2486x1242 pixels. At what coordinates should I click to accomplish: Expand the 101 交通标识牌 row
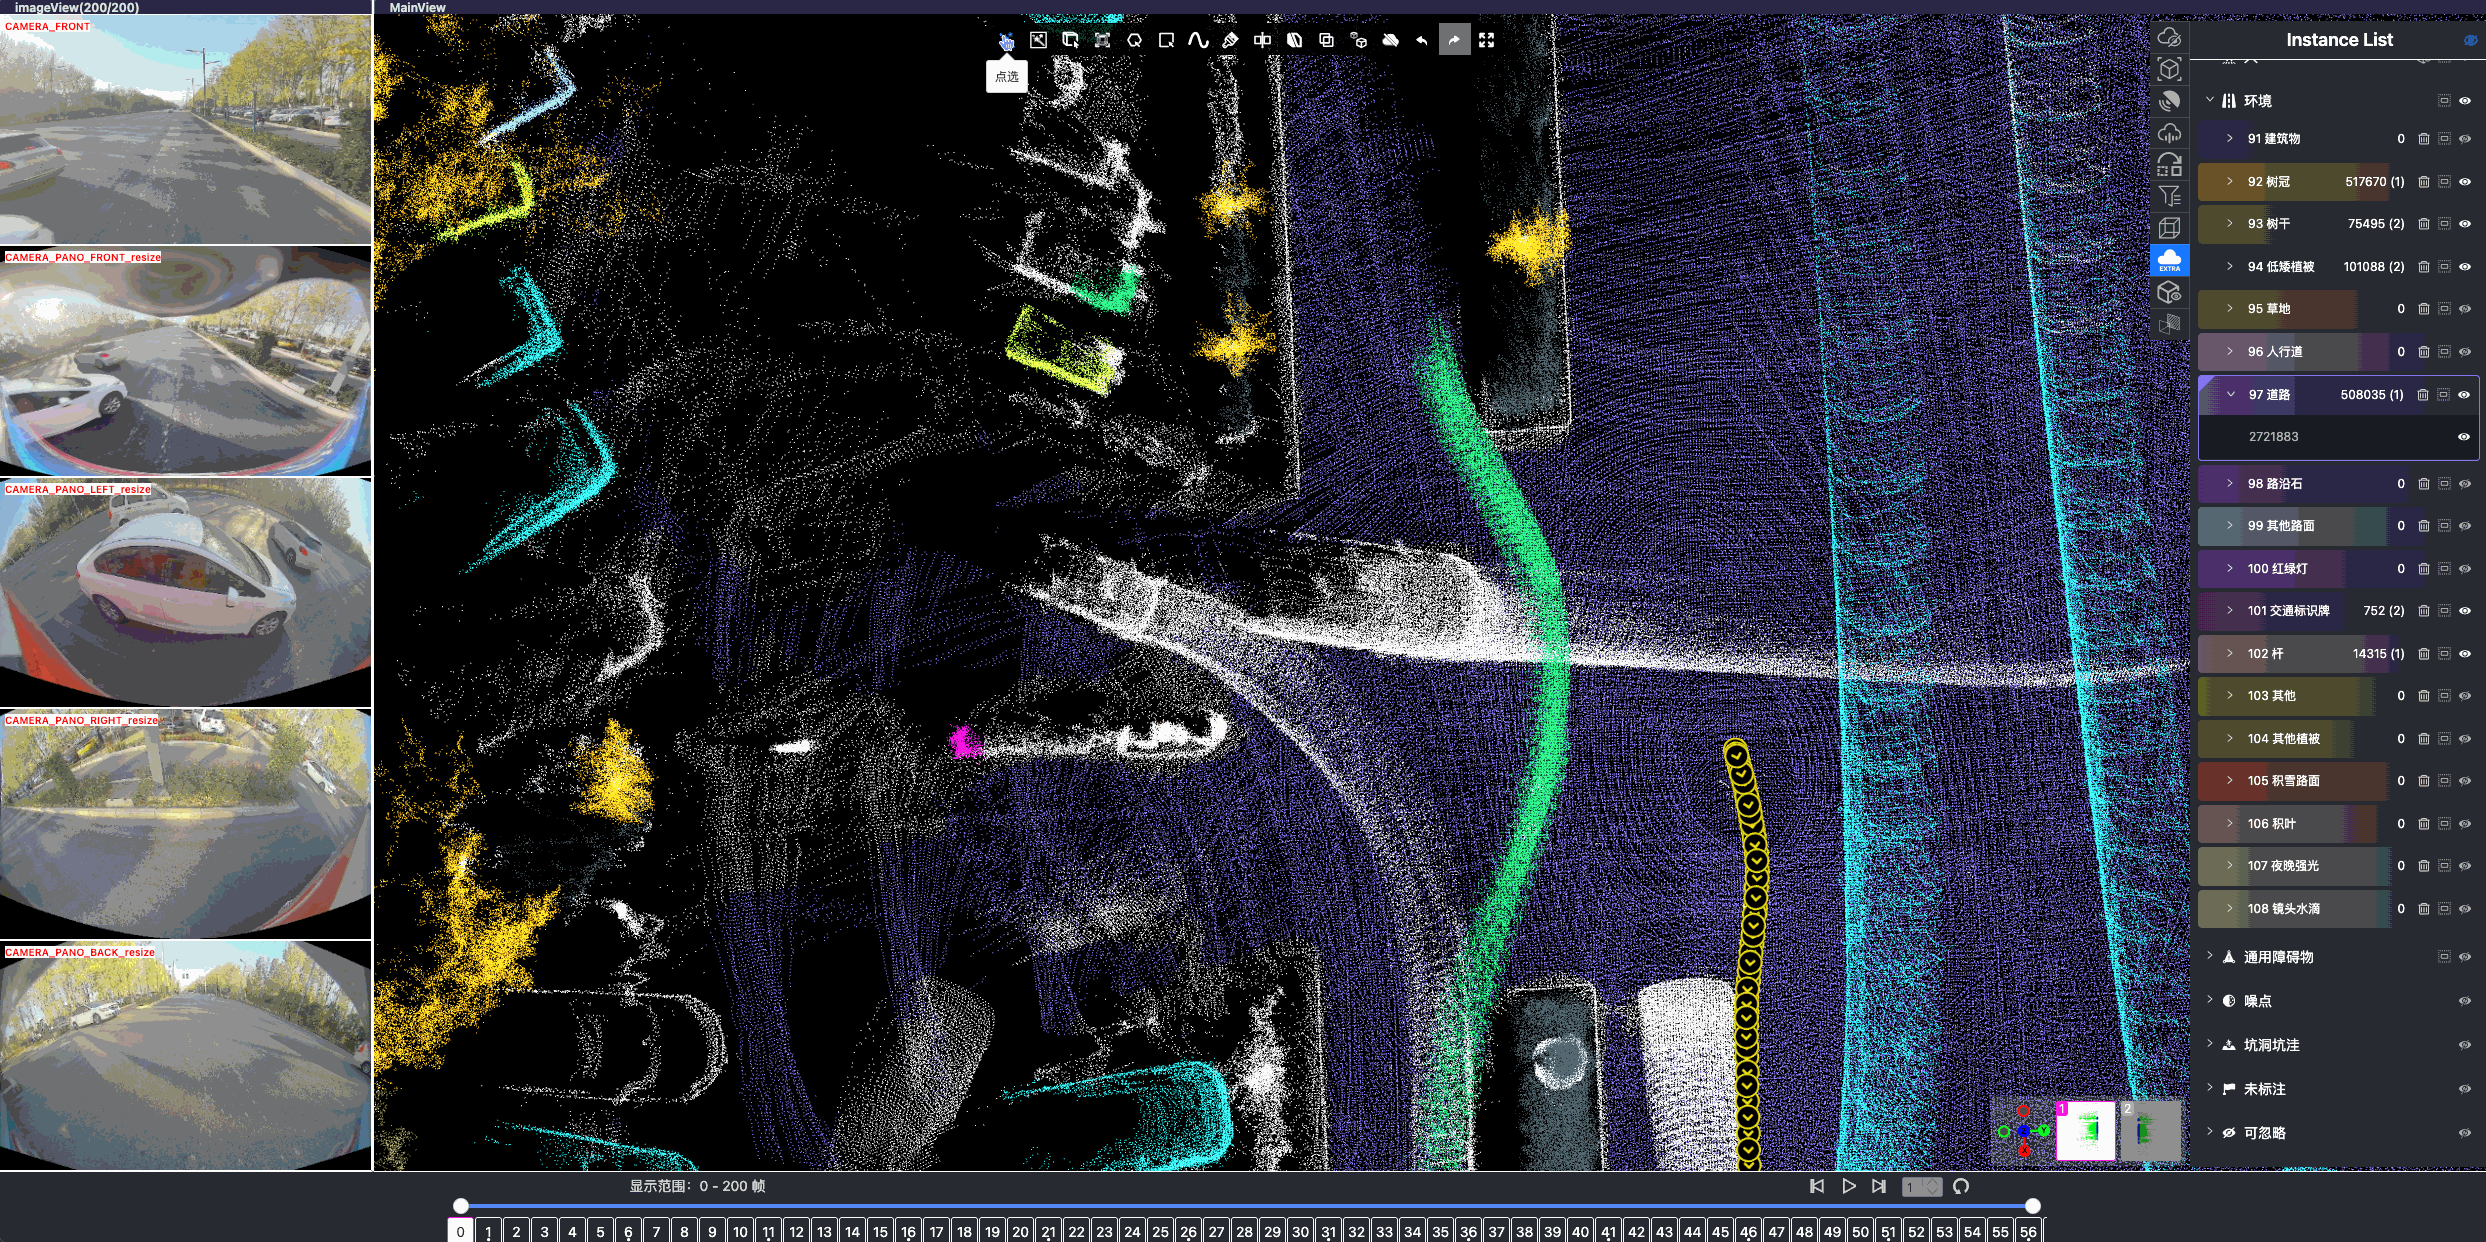tap(2230, 610)
